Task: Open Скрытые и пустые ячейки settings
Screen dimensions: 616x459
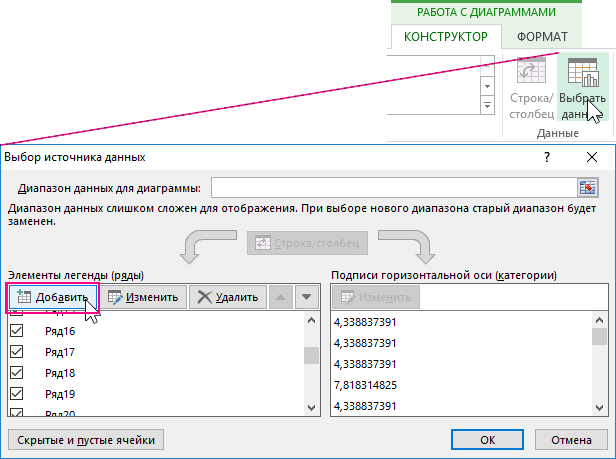Action: click(x=85, y=438)
